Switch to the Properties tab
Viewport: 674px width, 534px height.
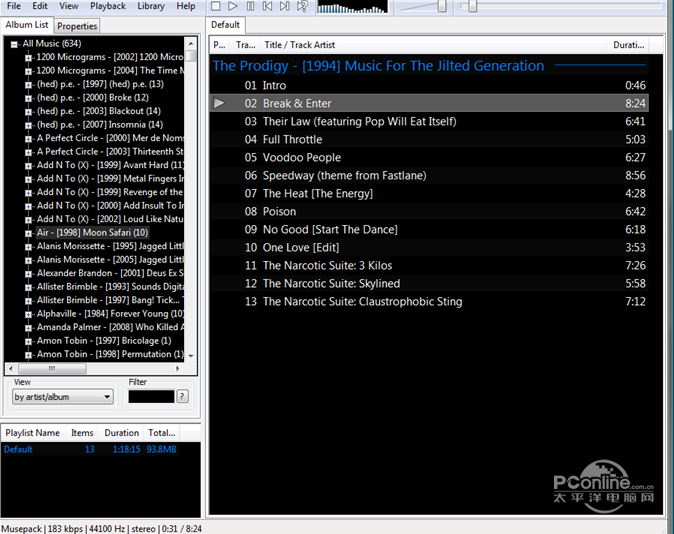point(77,26)
